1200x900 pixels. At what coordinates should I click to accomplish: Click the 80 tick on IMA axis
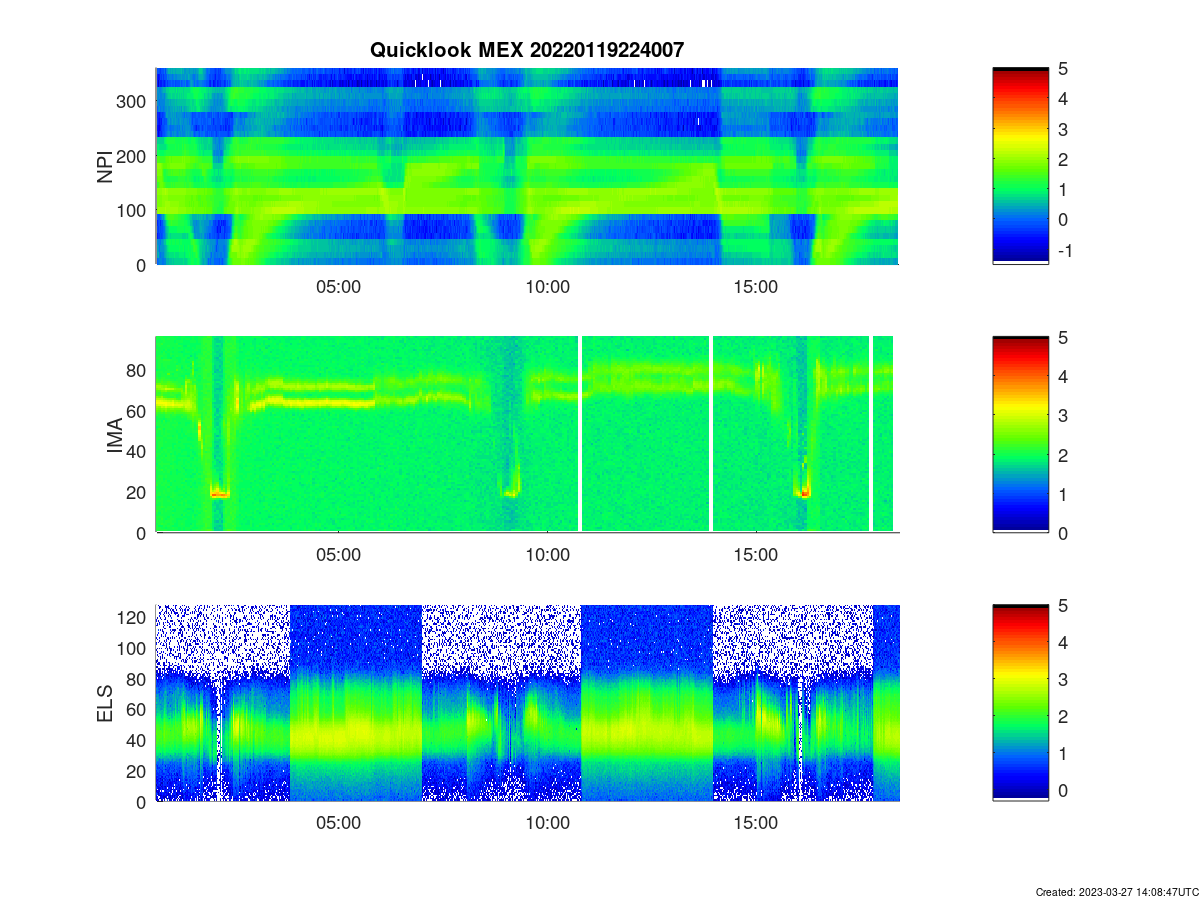pyautogui.click(x=138, y=370)
